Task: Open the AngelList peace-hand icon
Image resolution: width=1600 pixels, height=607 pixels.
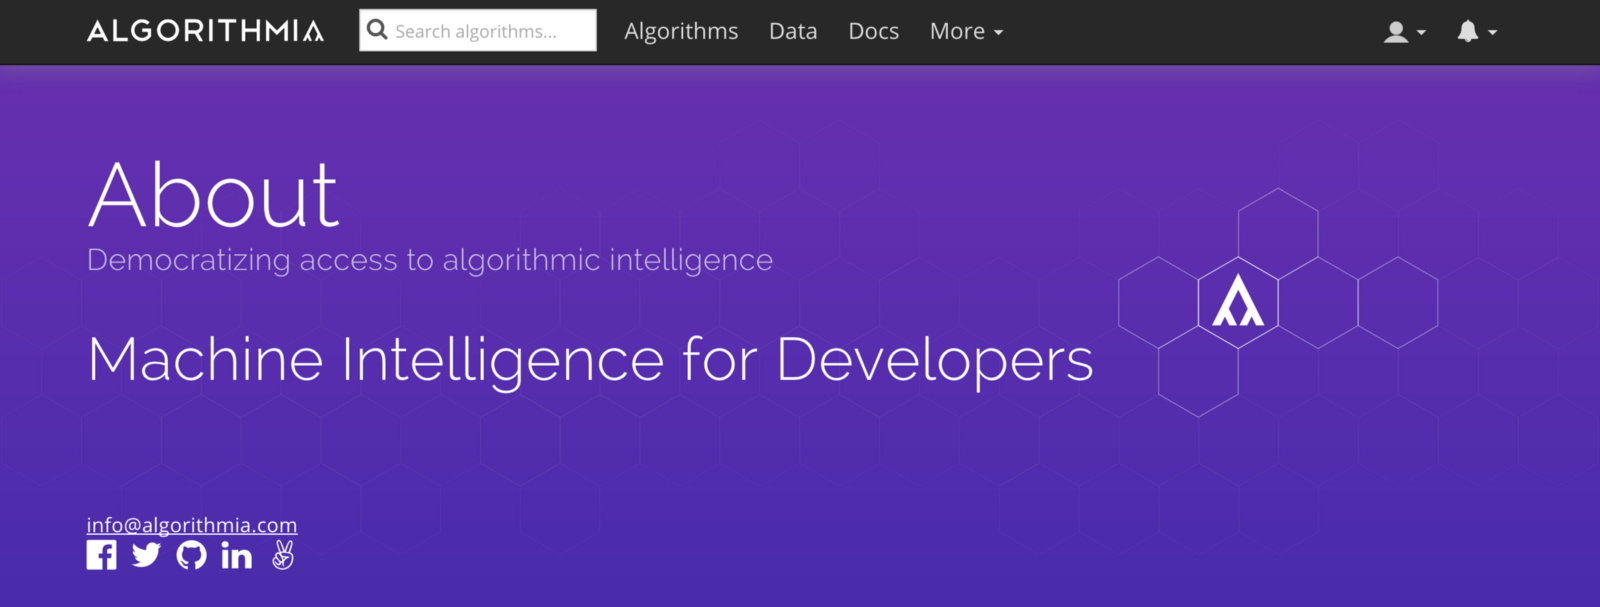Action: coord(283,555)
